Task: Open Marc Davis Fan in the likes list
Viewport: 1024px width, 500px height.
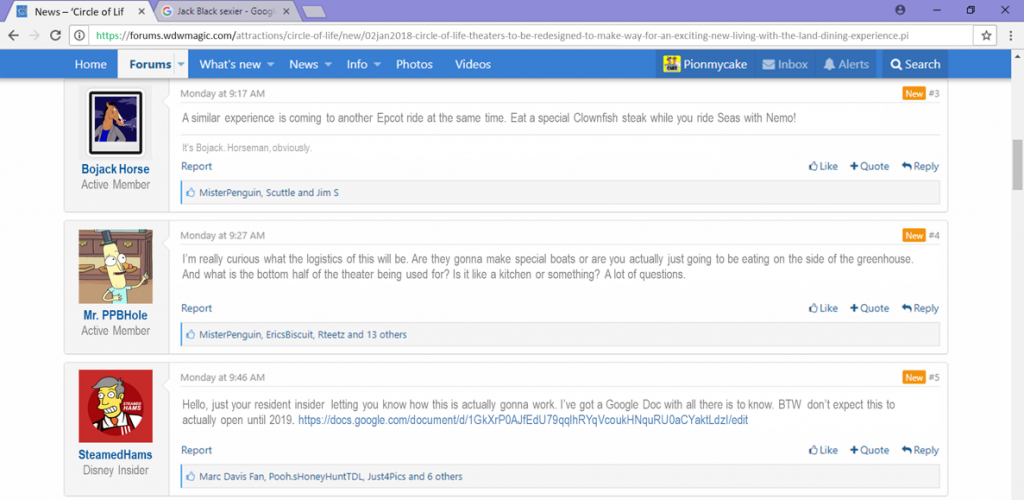Action: click(231, 477)
